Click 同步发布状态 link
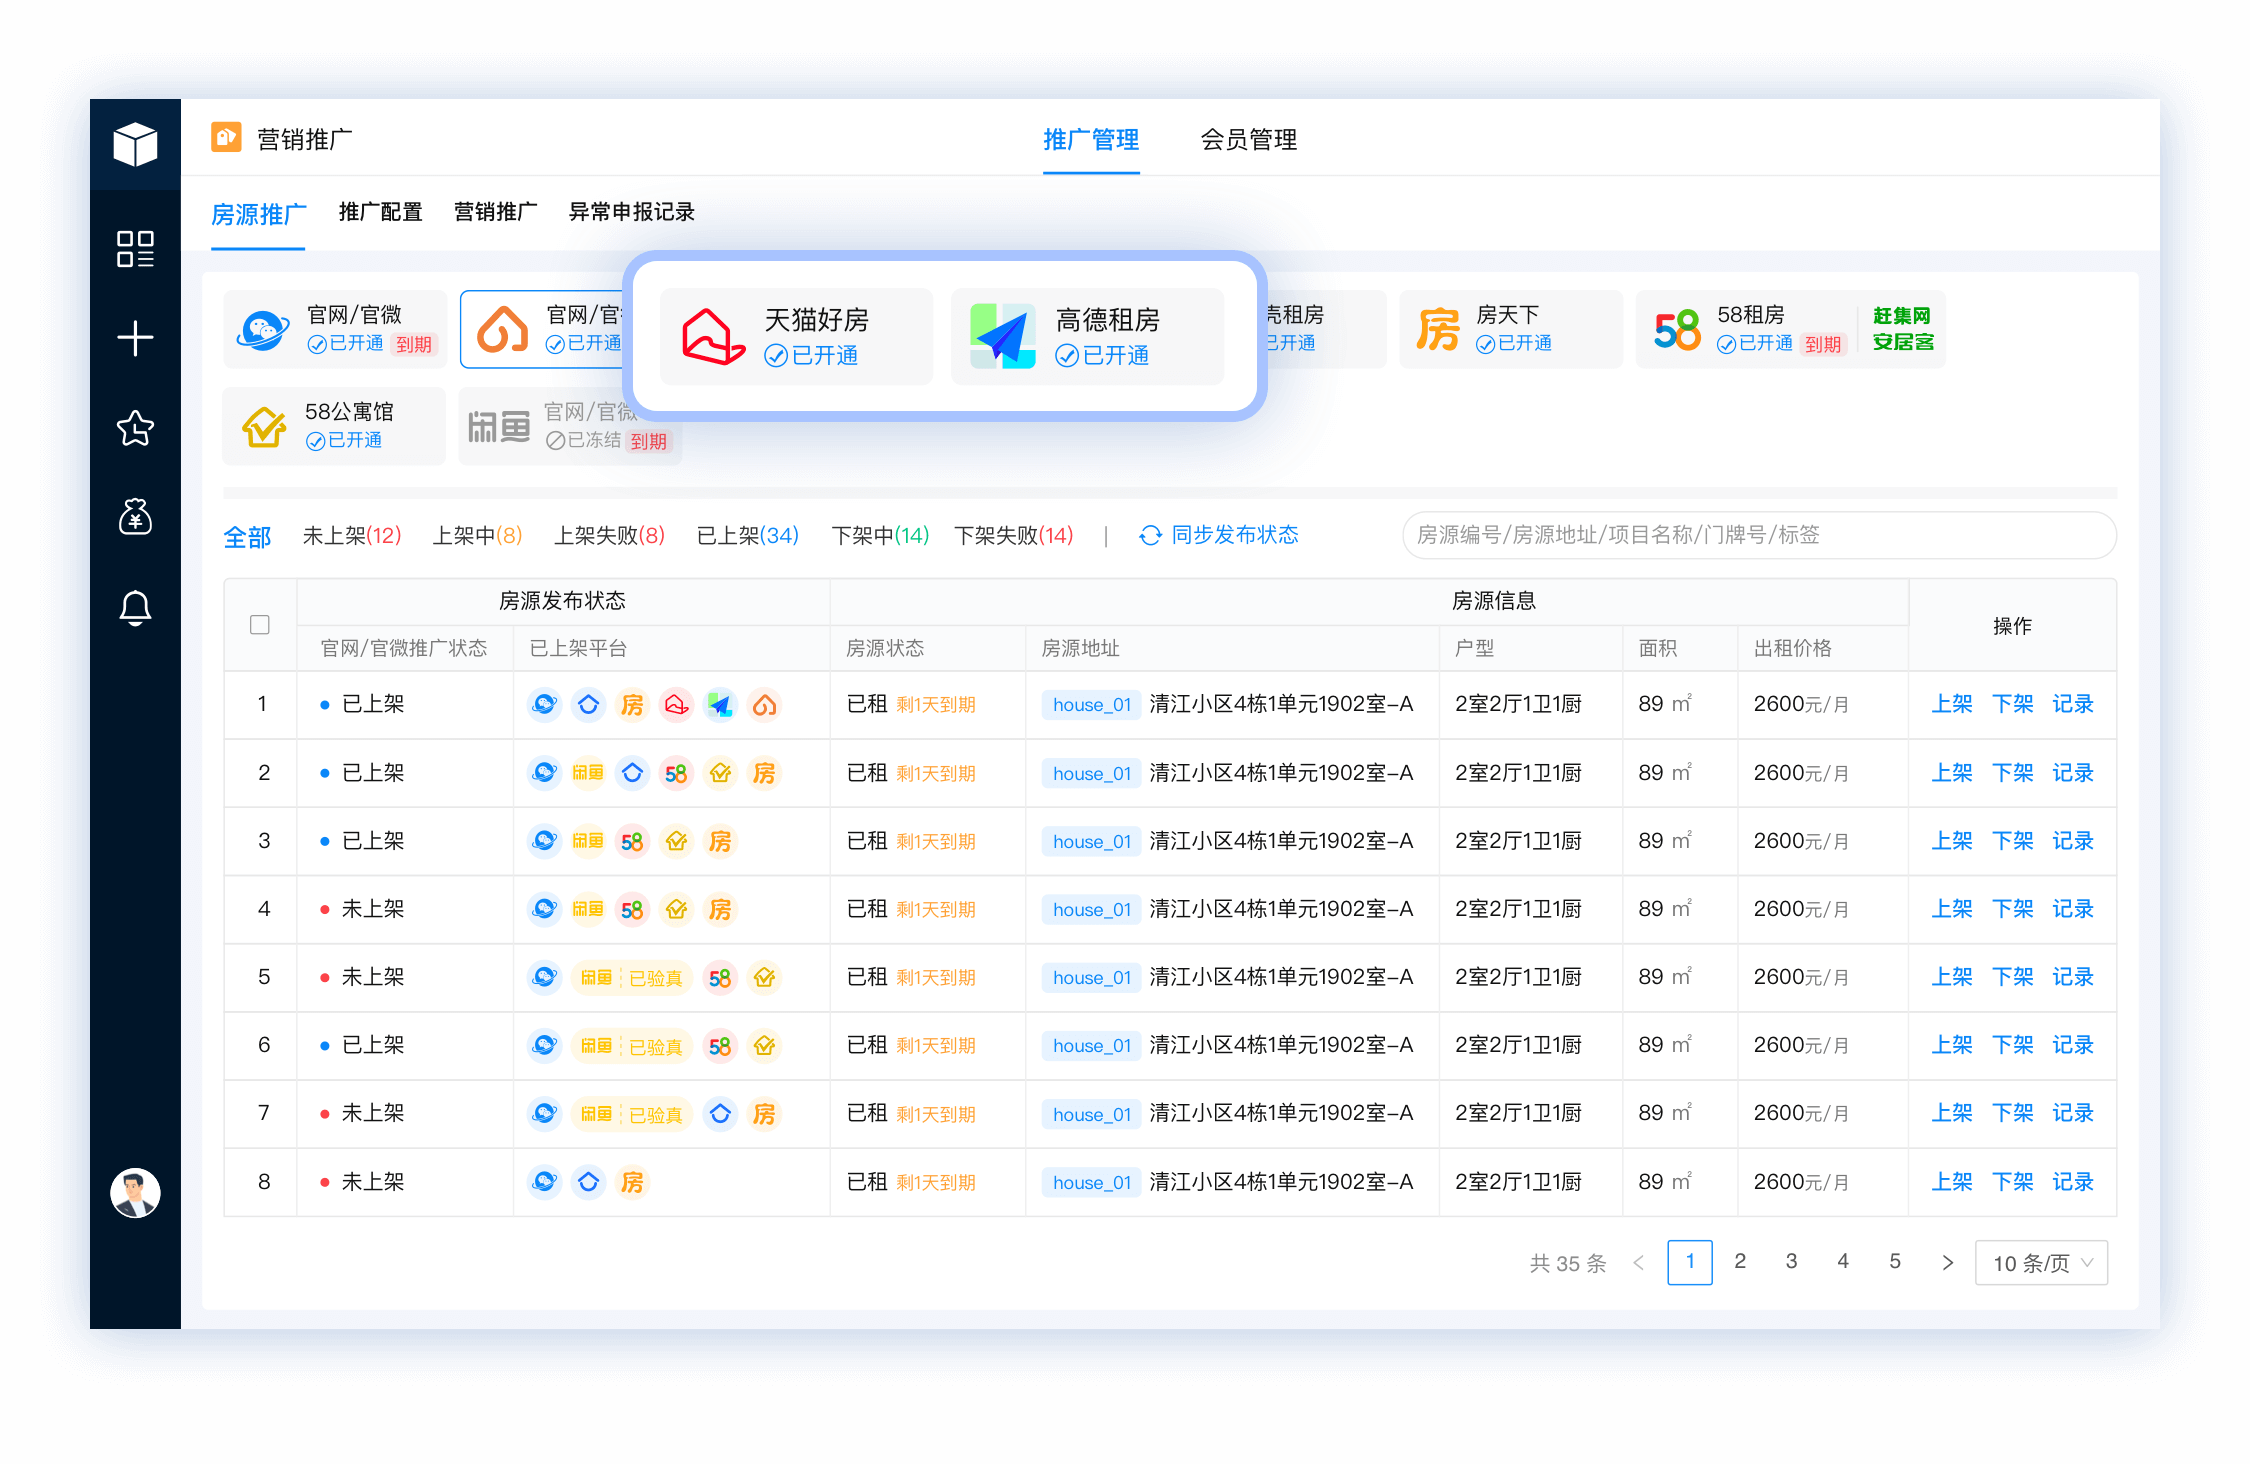The image size is (2250, 1464). point(1235,536)
